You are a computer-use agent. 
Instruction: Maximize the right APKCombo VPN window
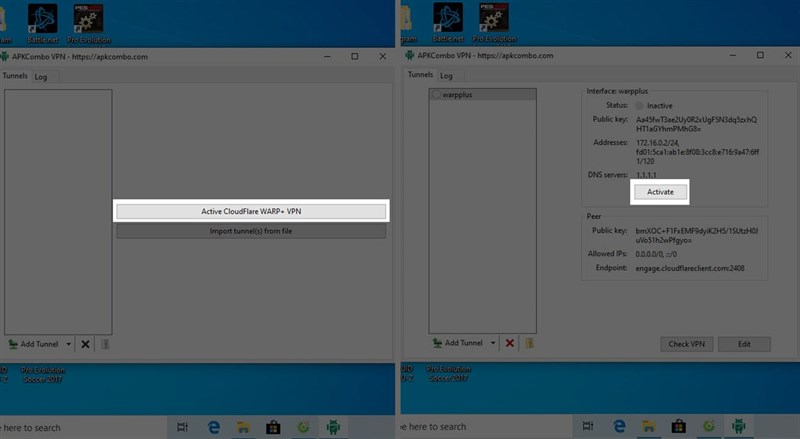tap(760, 55)
